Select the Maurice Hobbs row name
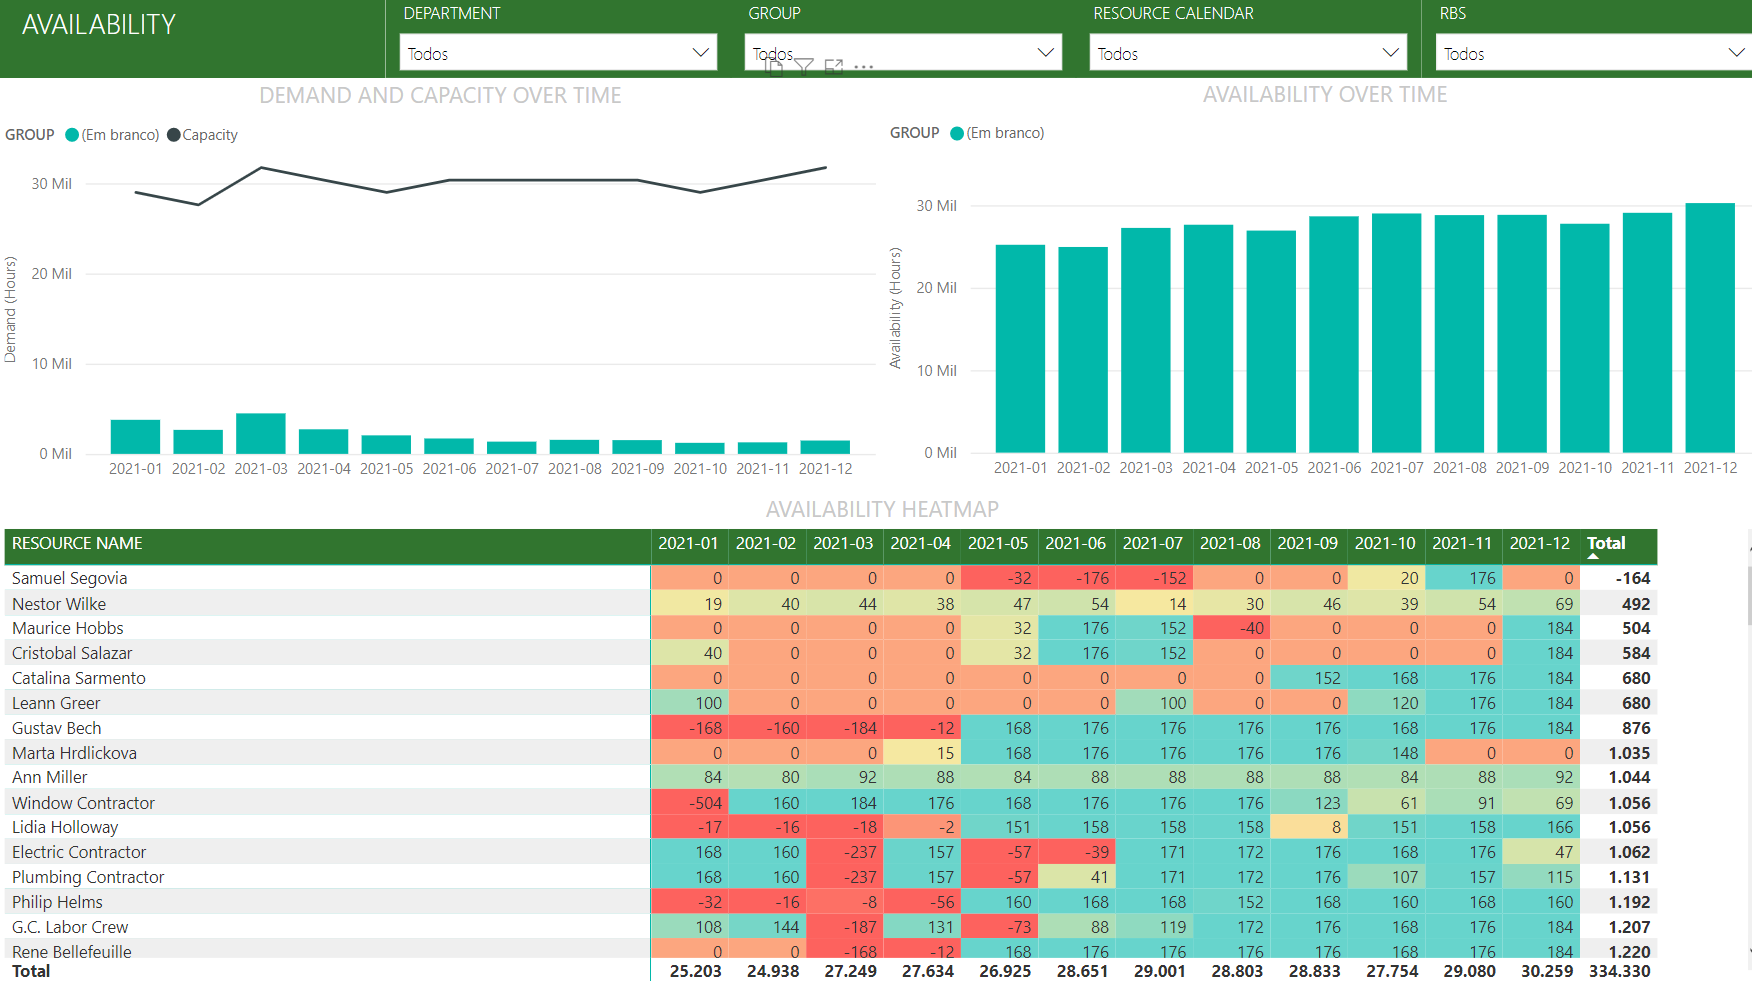Screen dimensions: 1752x981 [x=68, y=628]
